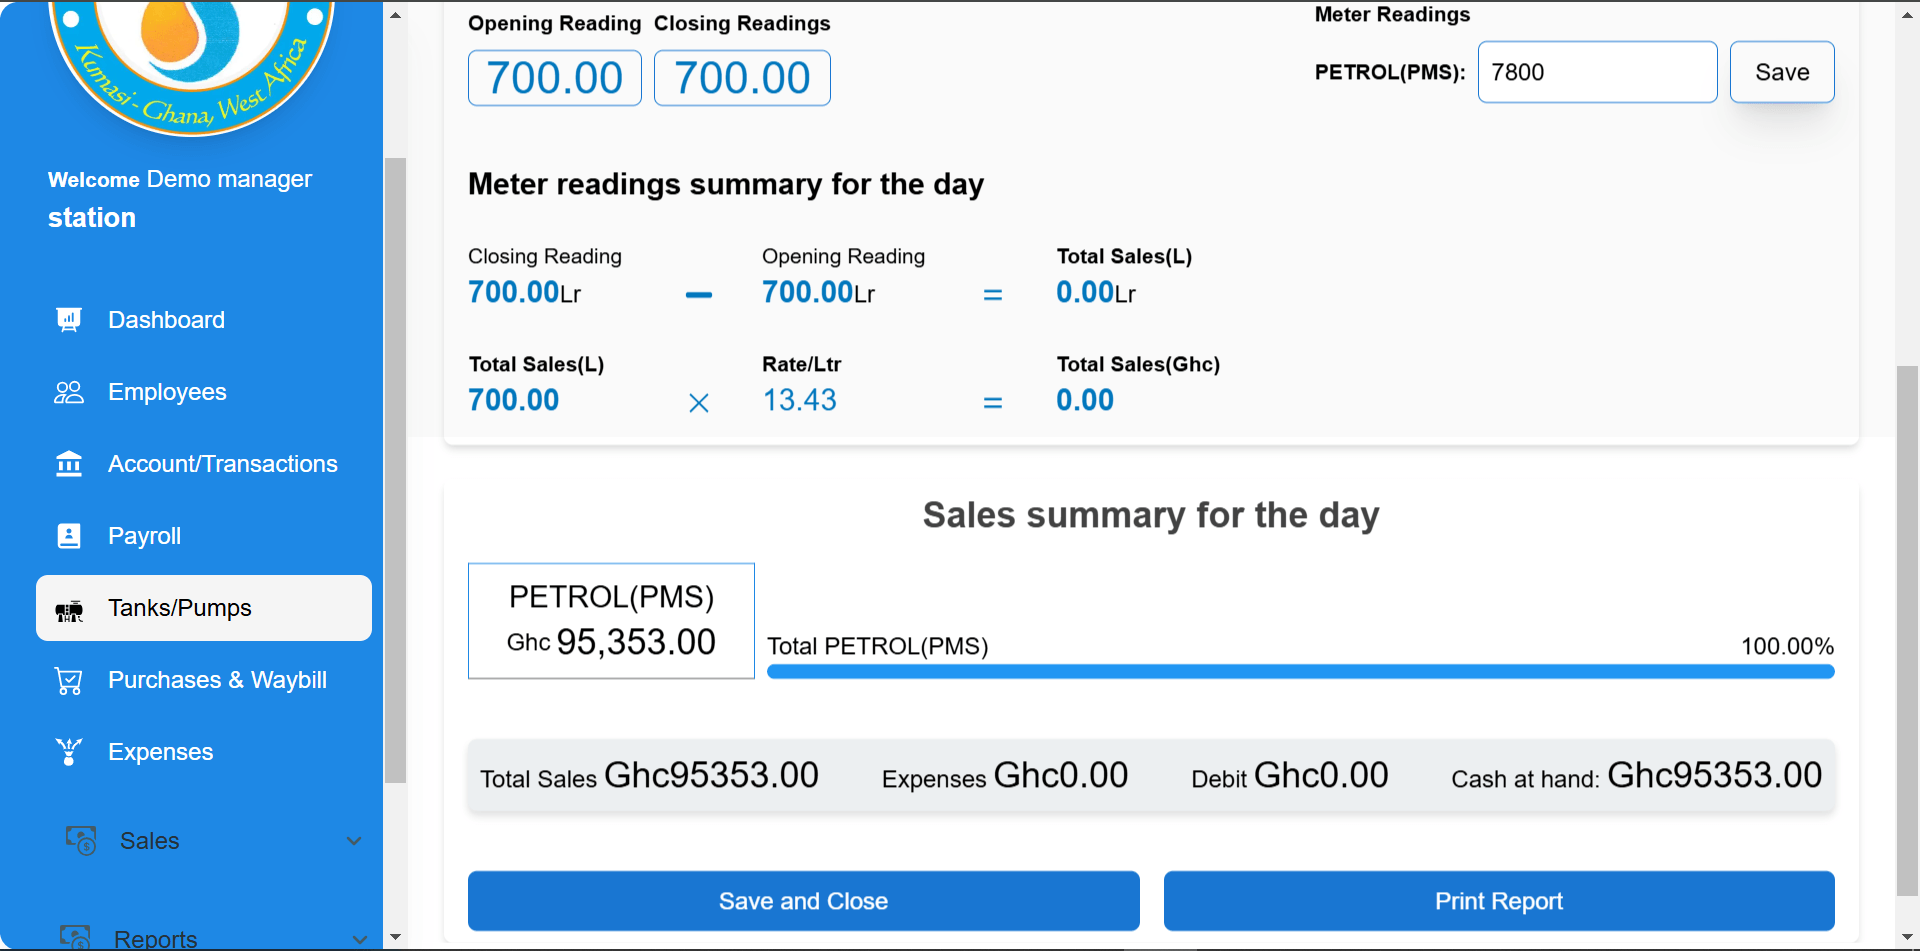Select the PETROL(PMS) sales summary card
Screen dimensions: 1920x951
[610, 620]
